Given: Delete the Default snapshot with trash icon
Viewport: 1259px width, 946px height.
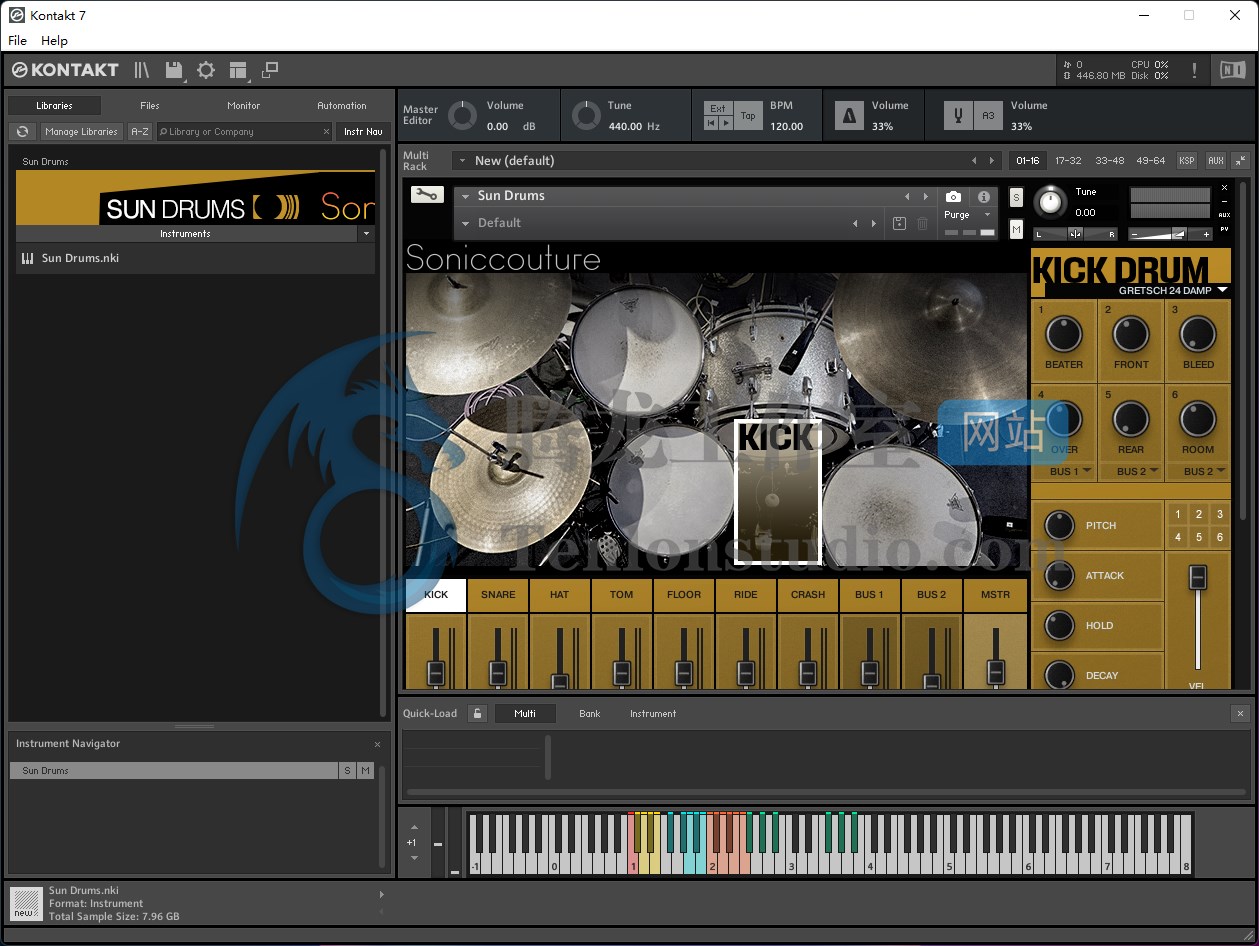Looking at the screenshot, I should [x=923, y=223].
